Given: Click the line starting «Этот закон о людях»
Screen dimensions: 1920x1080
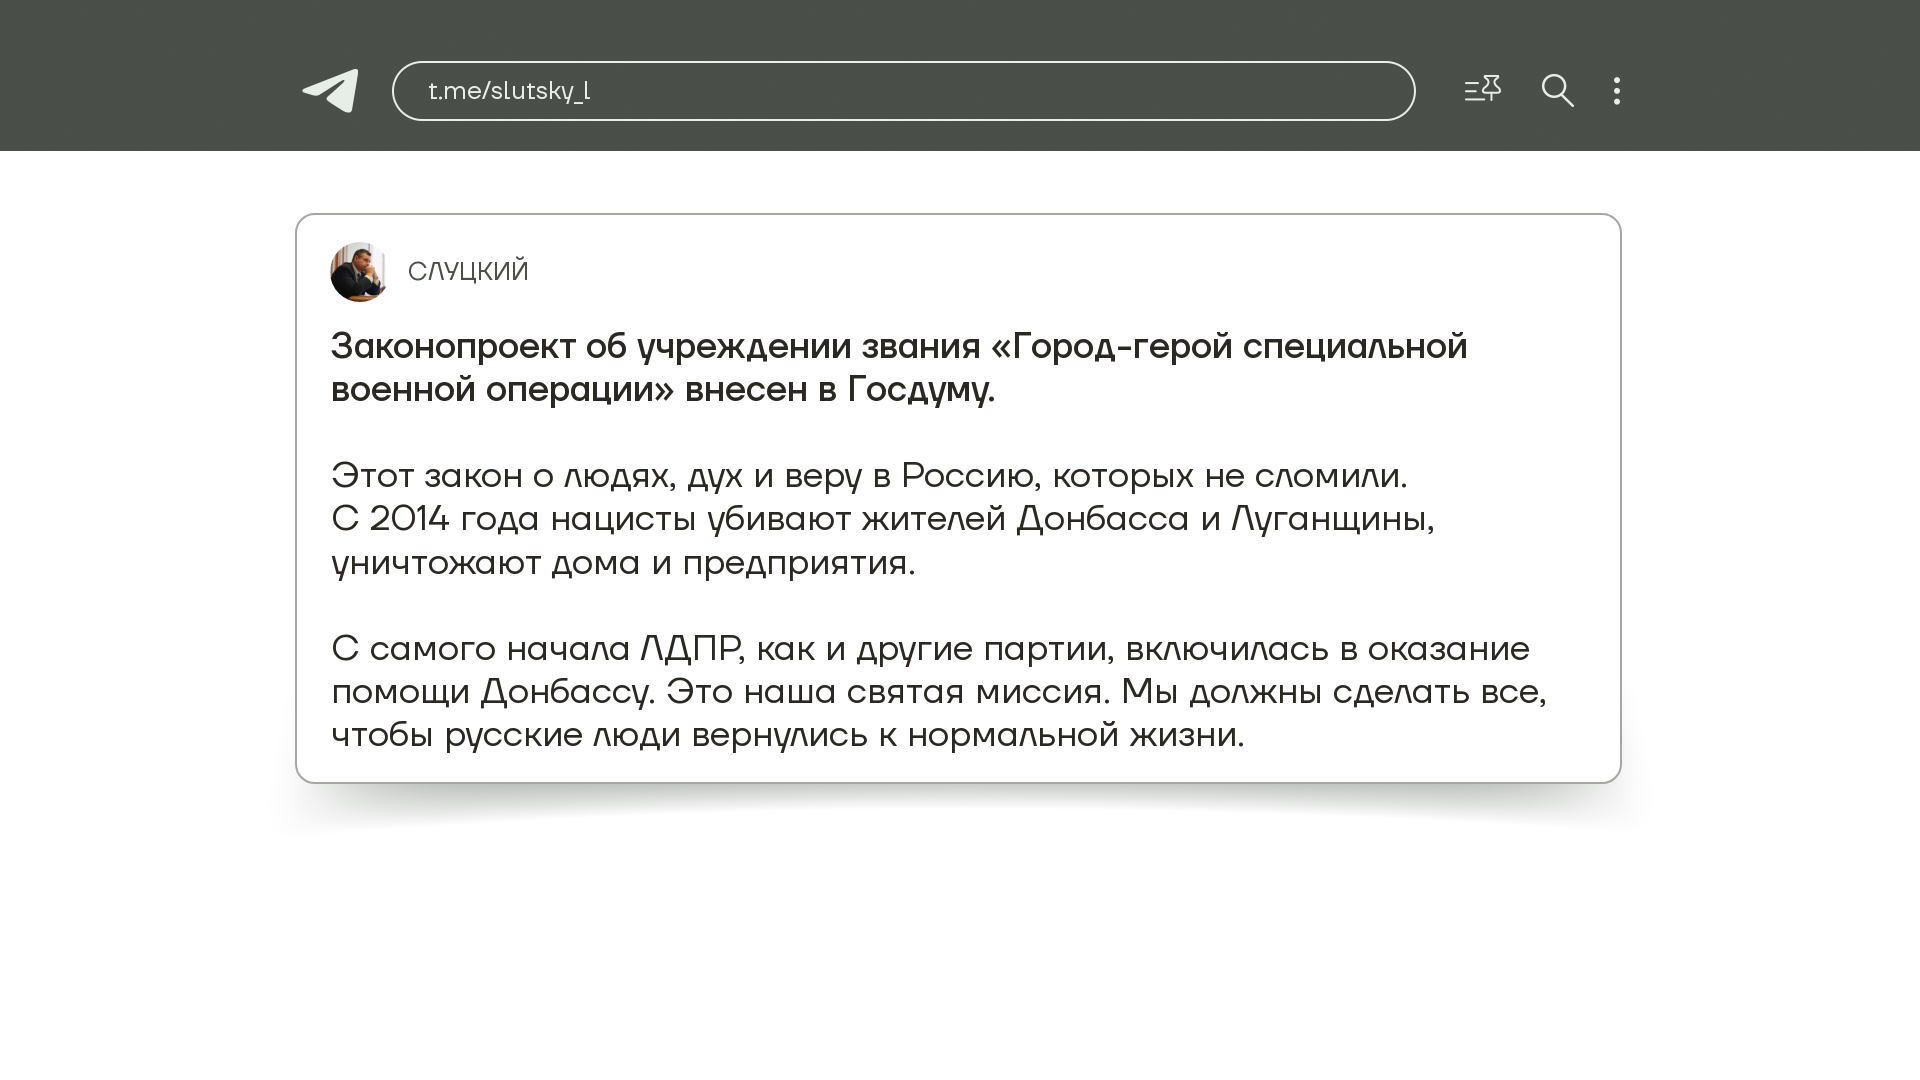Looking at the screenshot, I should click(x=868, y=476).
